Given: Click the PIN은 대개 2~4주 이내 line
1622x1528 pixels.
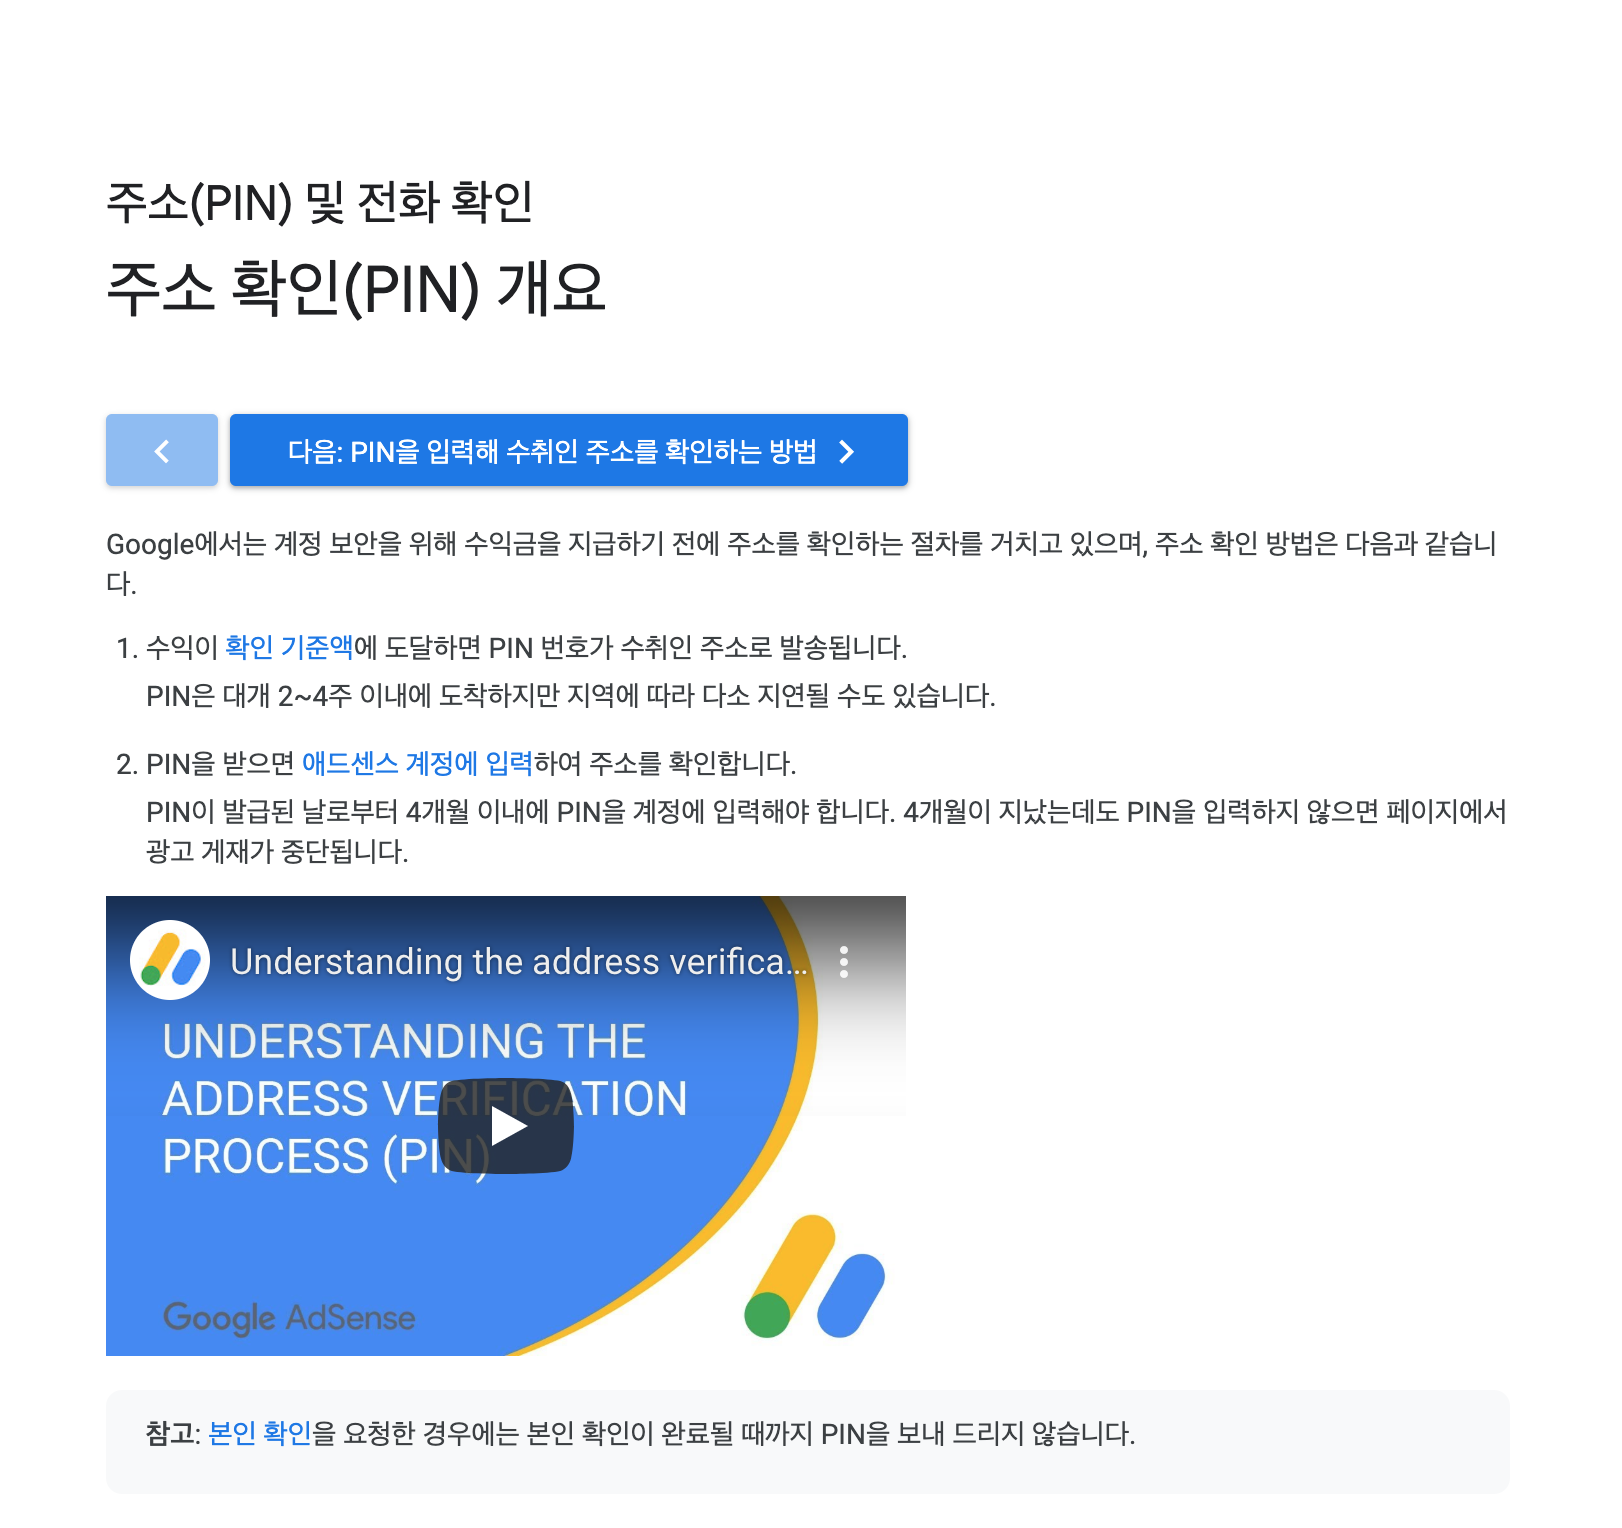Looking at the screenshot, I should [571, 695].
